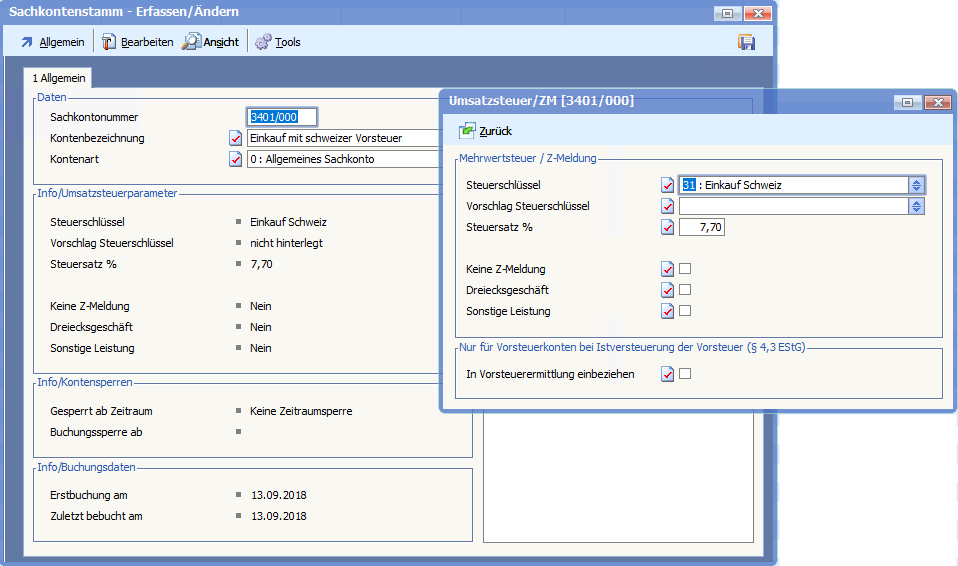Tick the Sonstige Leistung checkbox

[x=685, y=311]
